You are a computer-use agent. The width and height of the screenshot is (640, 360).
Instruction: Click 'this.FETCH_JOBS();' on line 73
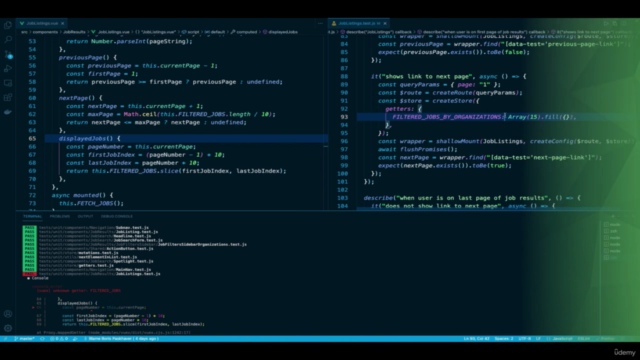91,203
